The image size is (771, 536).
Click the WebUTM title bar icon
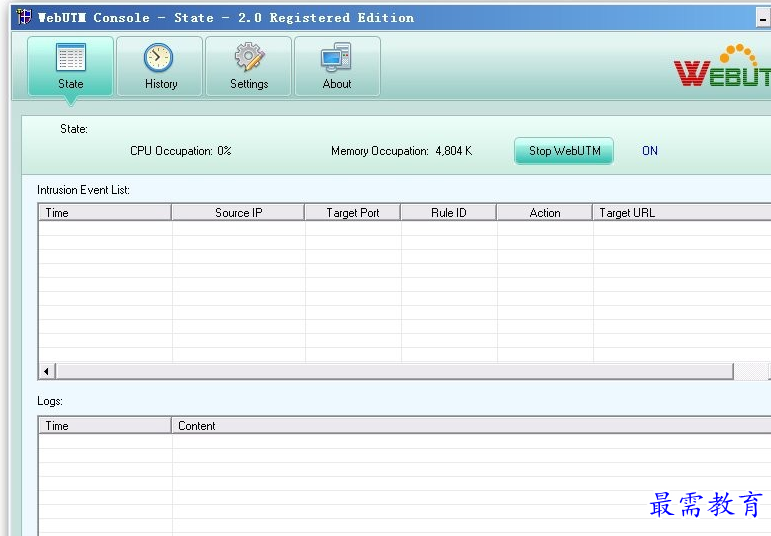(24, 17)
